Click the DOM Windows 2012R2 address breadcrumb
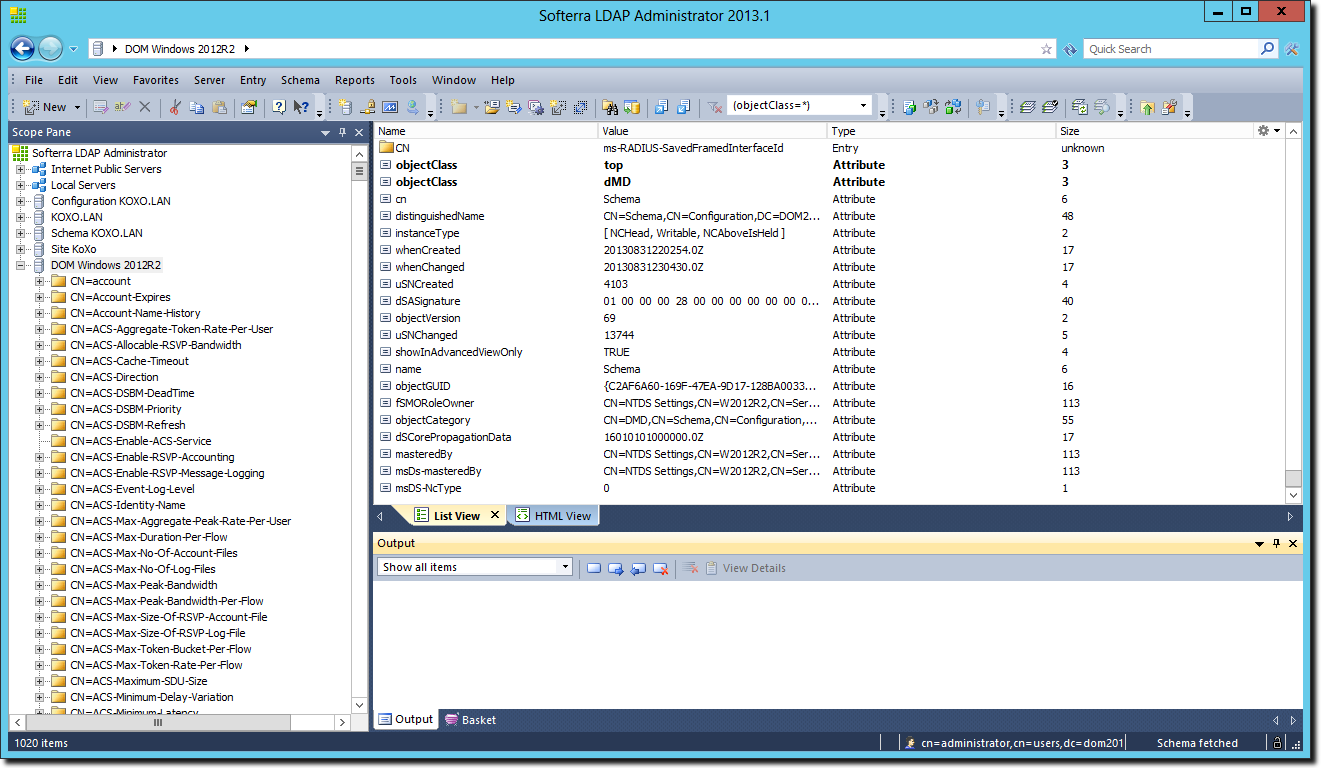This screenshot has width=1321, height=768. click(180, 49)
